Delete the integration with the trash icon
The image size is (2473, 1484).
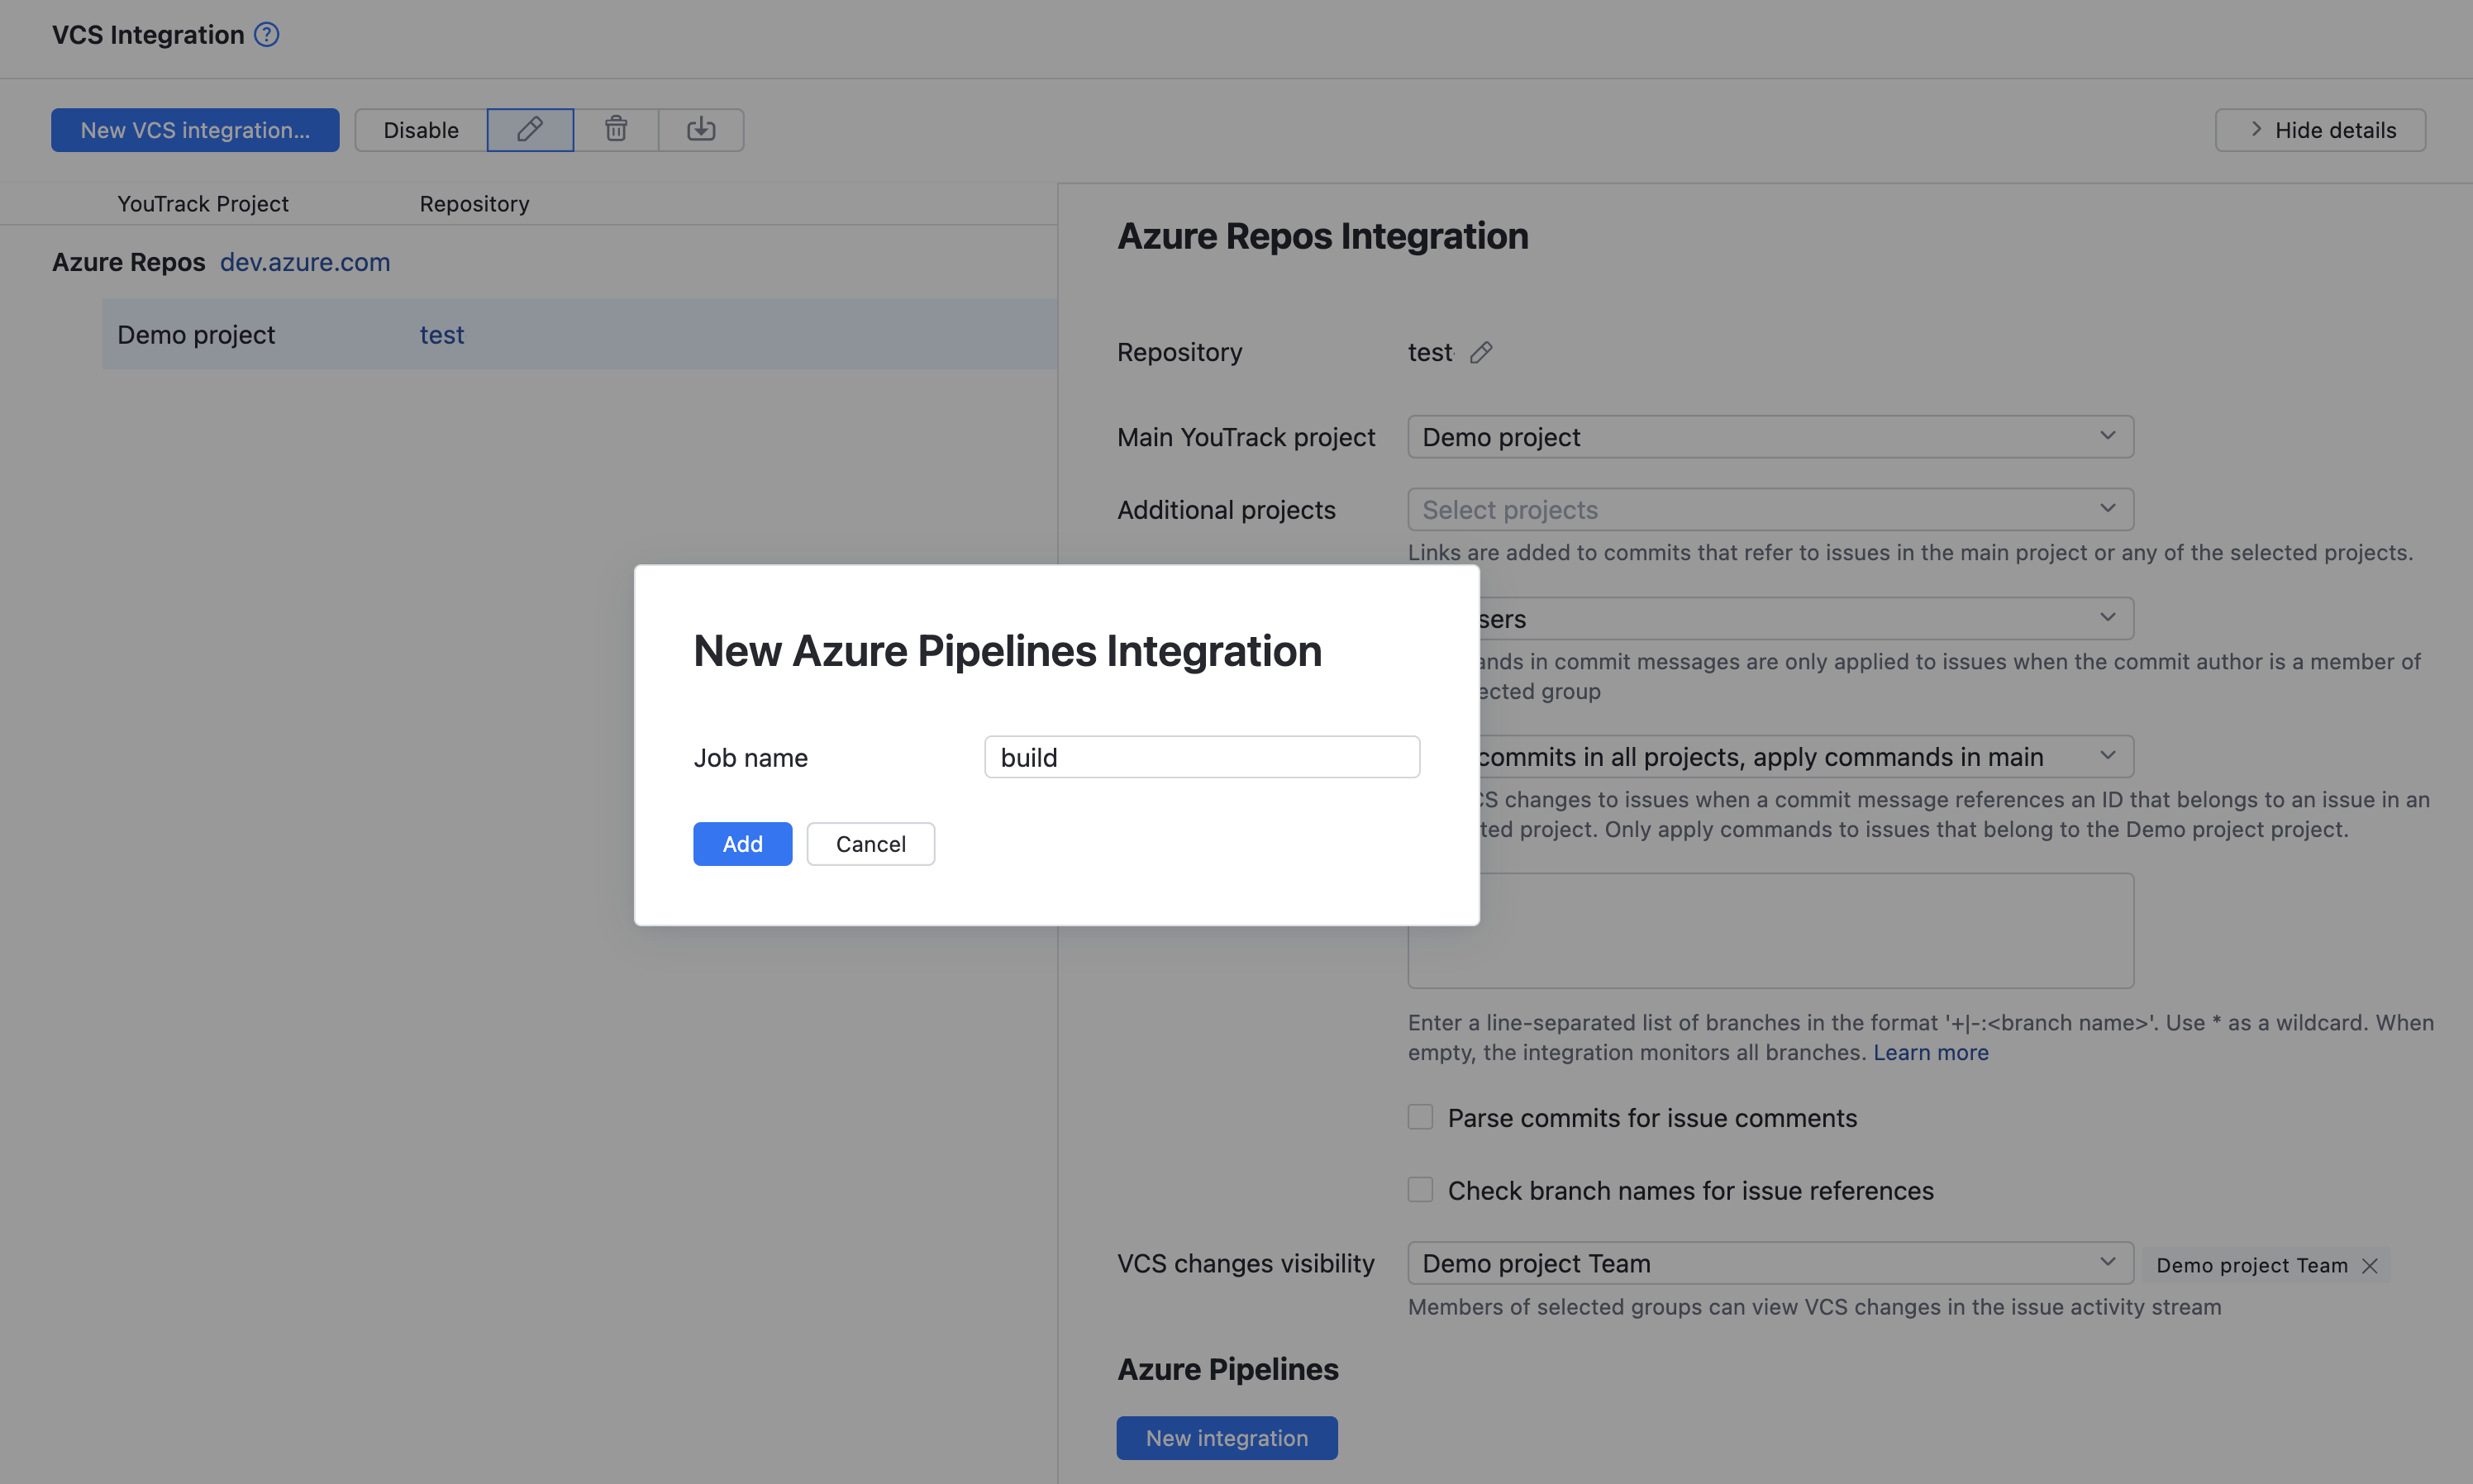point(616,129)
